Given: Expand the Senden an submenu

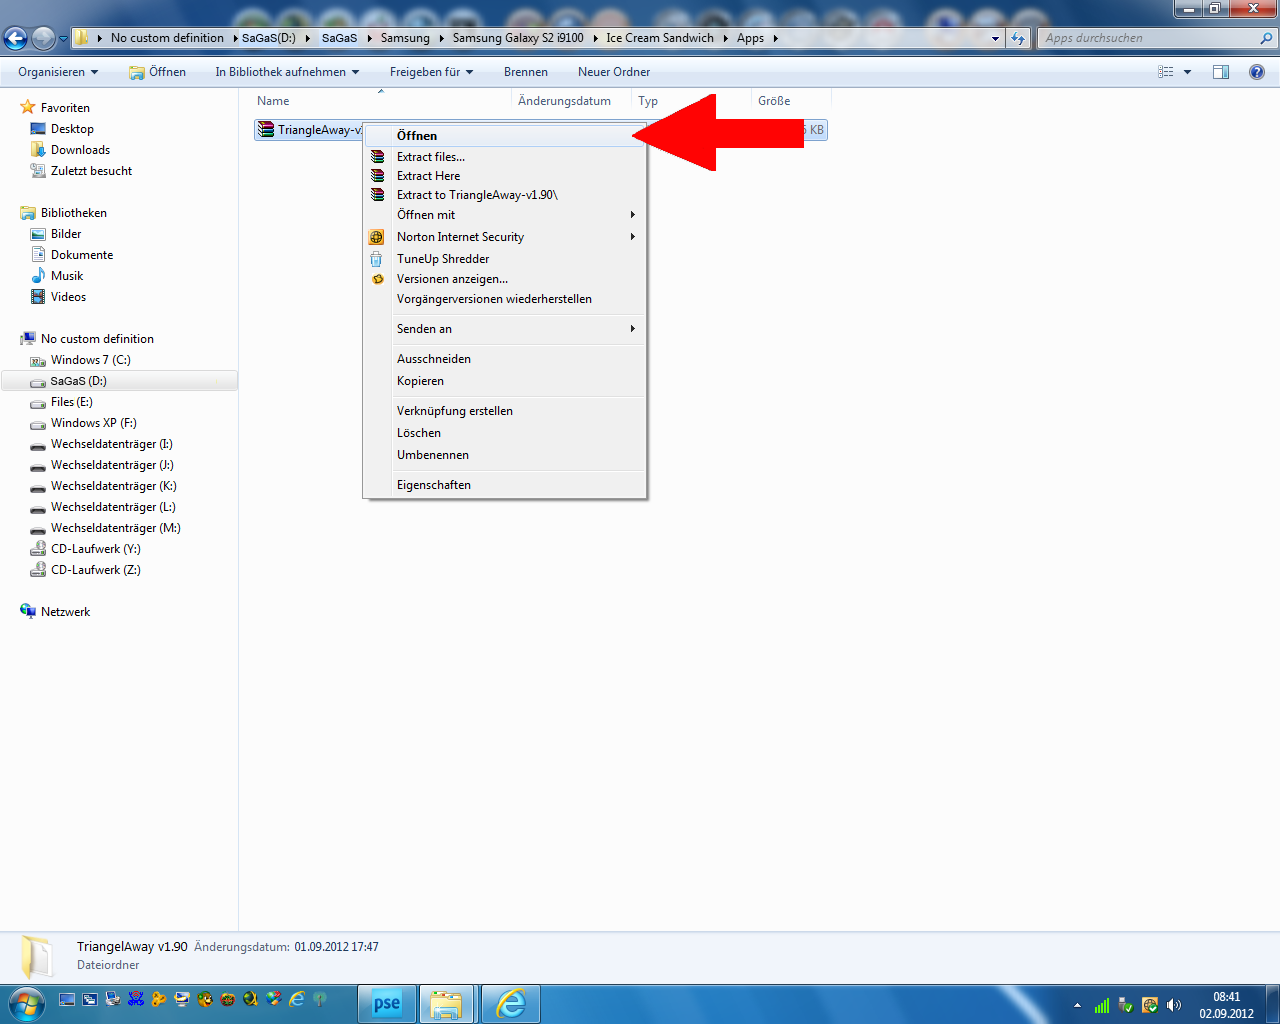Looking at the screenshot, I should 505,329.
